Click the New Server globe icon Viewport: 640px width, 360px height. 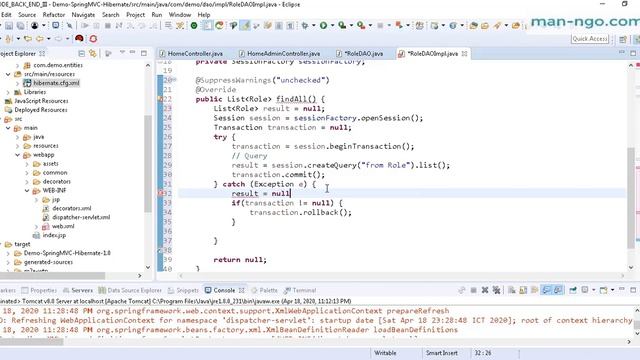tap(453, 26)
